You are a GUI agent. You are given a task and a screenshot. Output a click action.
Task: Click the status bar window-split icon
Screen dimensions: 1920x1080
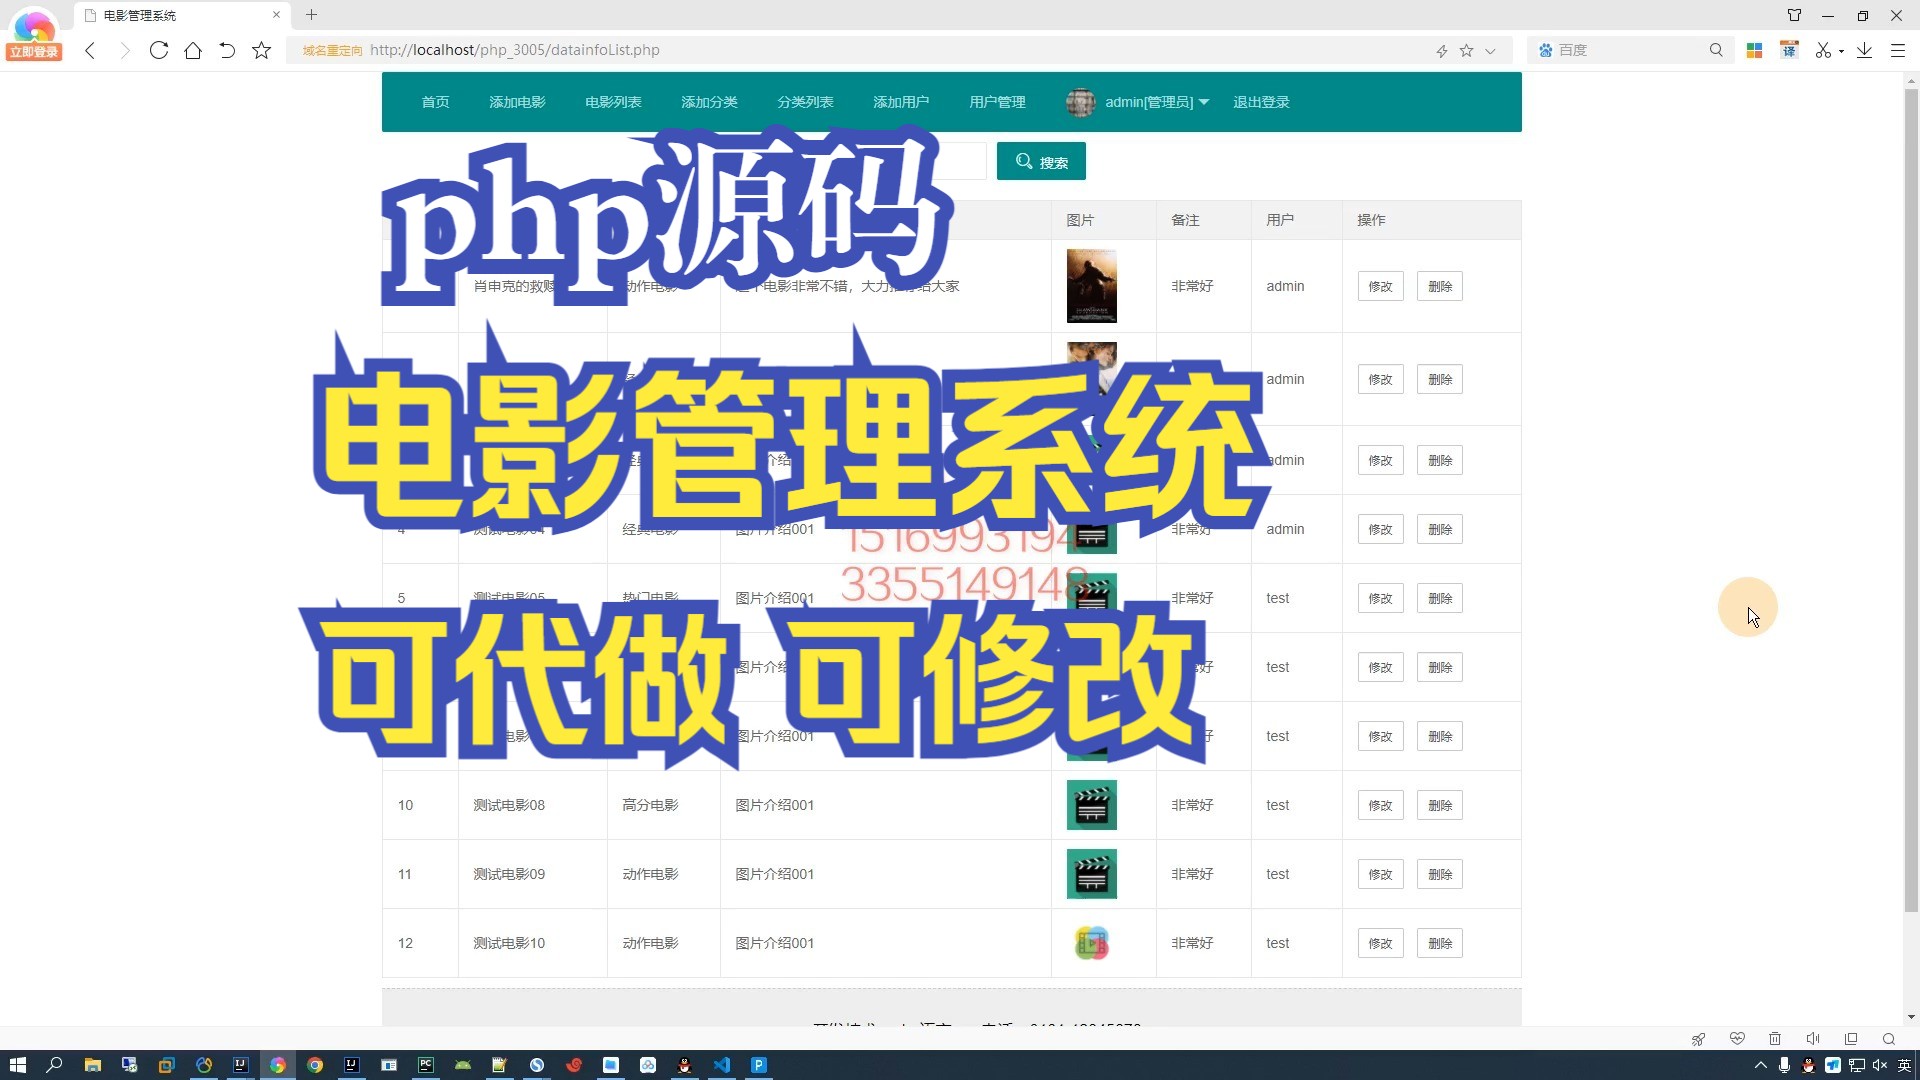point(1851,1039)
